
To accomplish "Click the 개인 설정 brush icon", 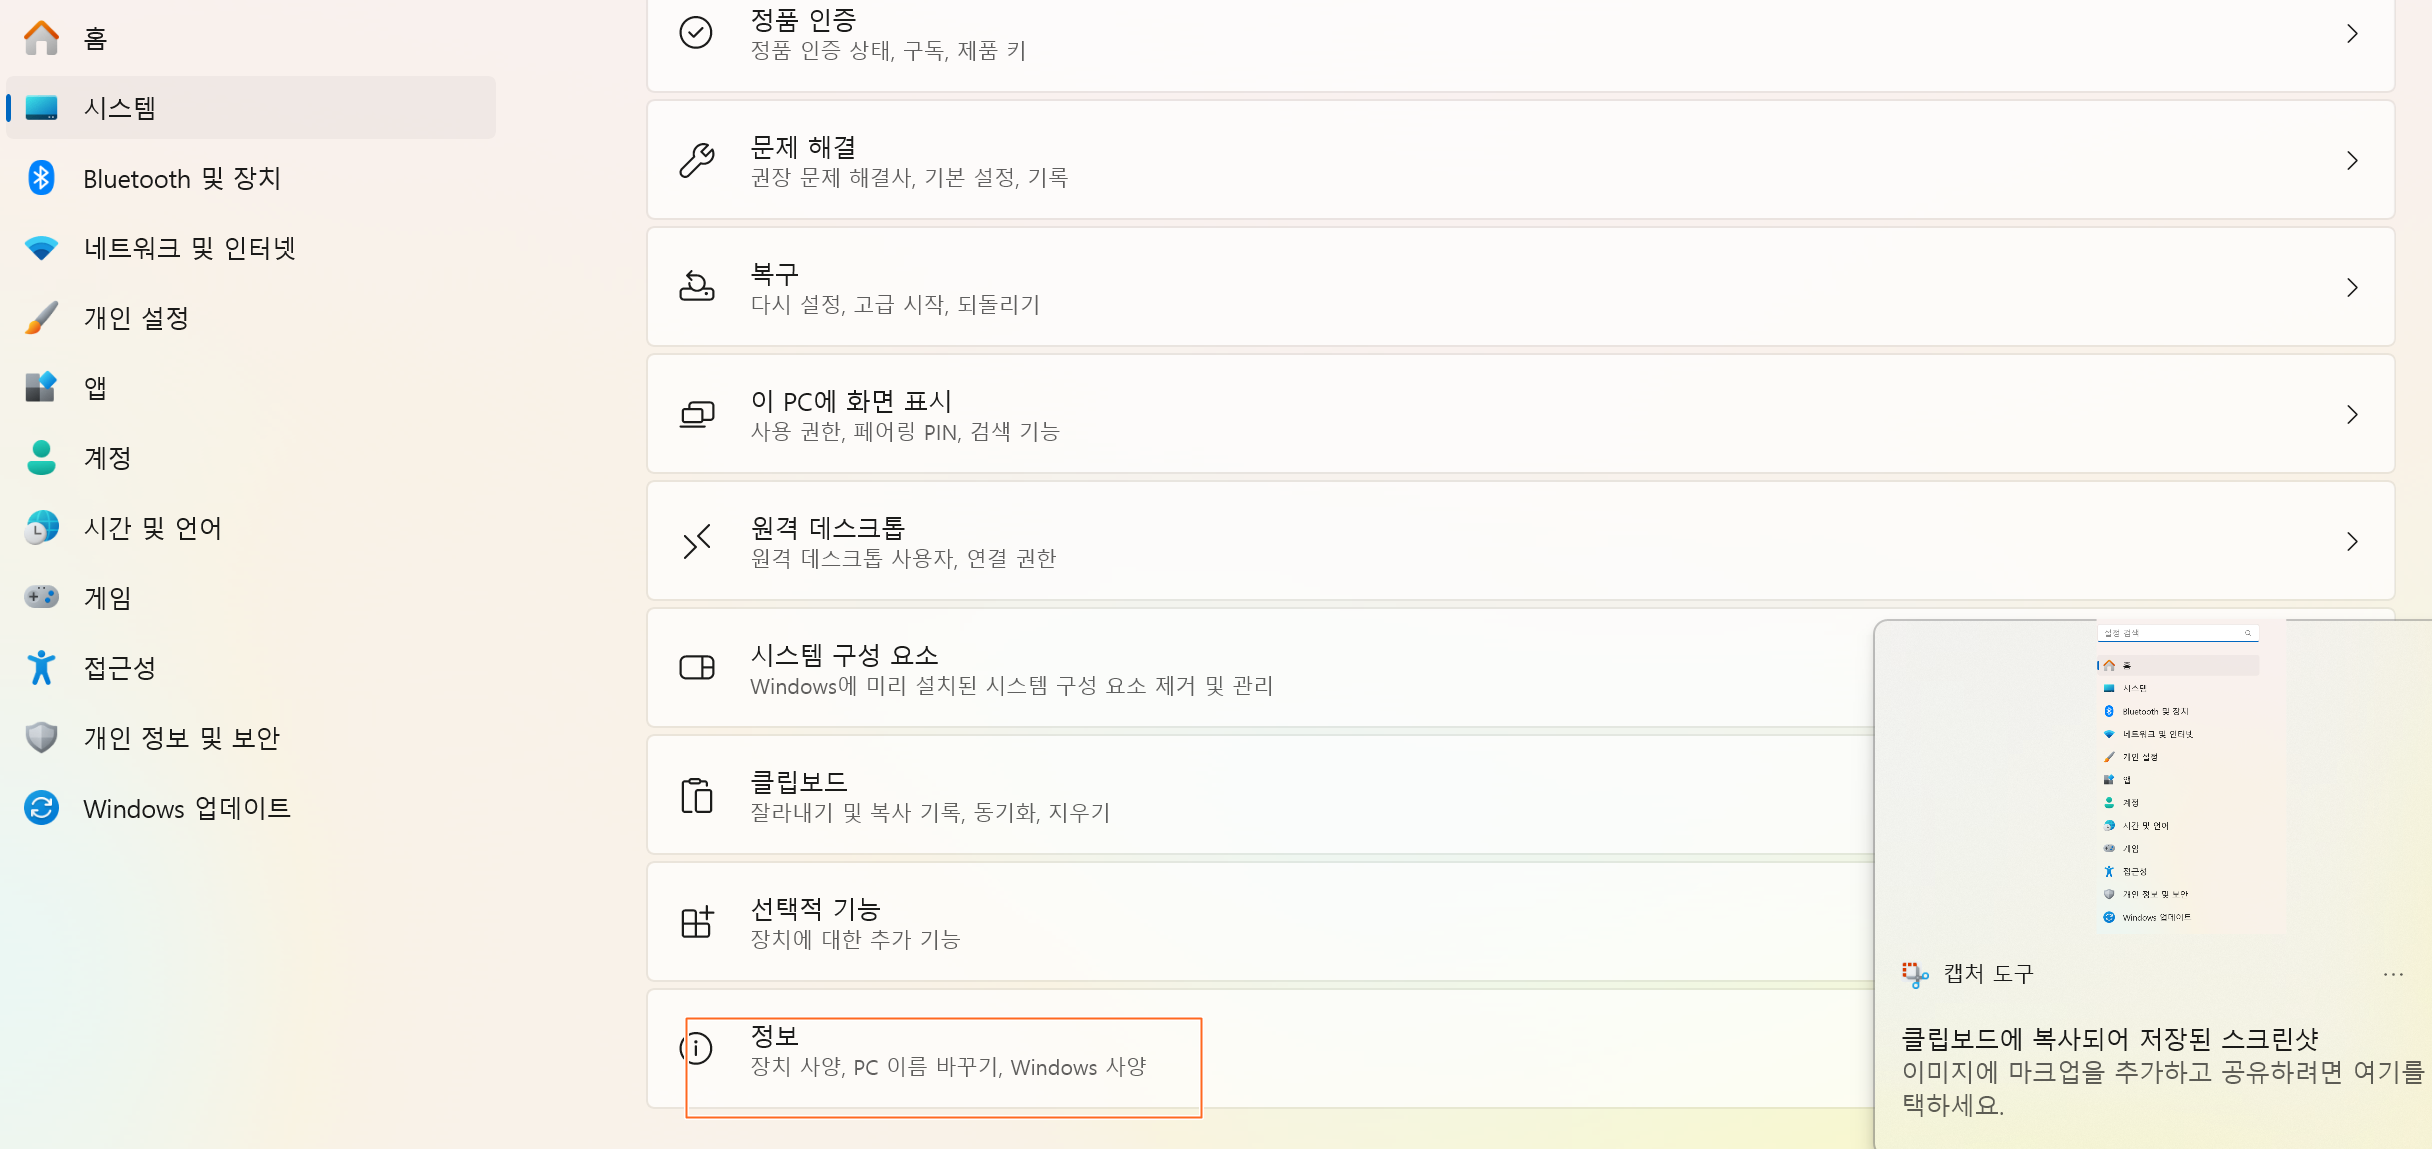I will pos(41,317).
